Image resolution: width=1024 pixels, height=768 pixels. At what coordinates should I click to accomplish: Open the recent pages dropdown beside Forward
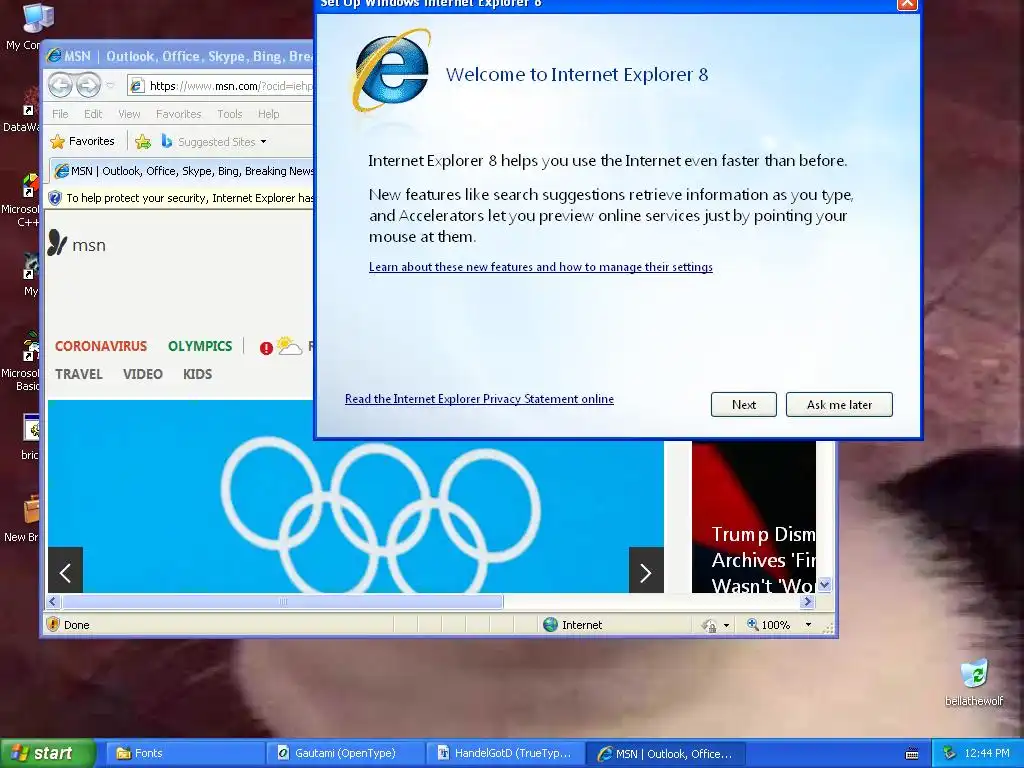click(110, 85)
